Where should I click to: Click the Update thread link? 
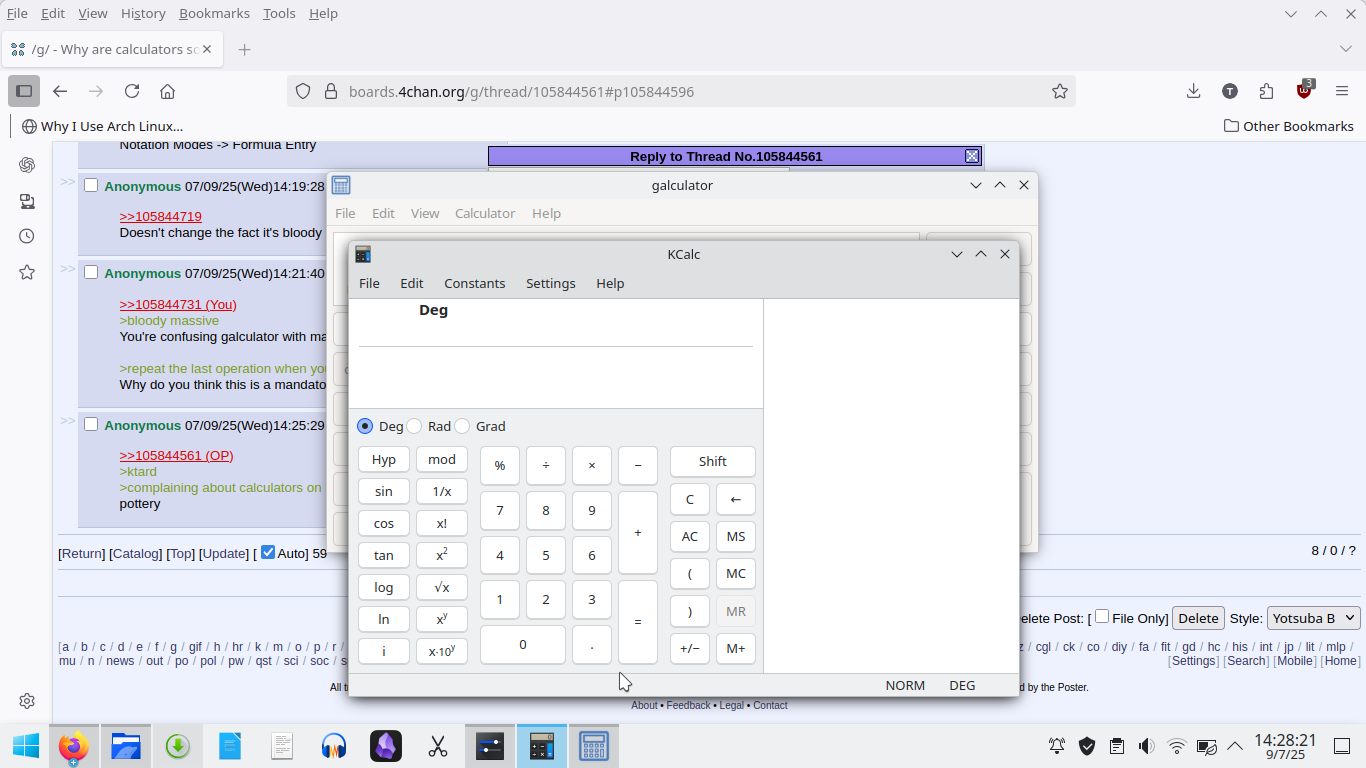click(224, 553)
